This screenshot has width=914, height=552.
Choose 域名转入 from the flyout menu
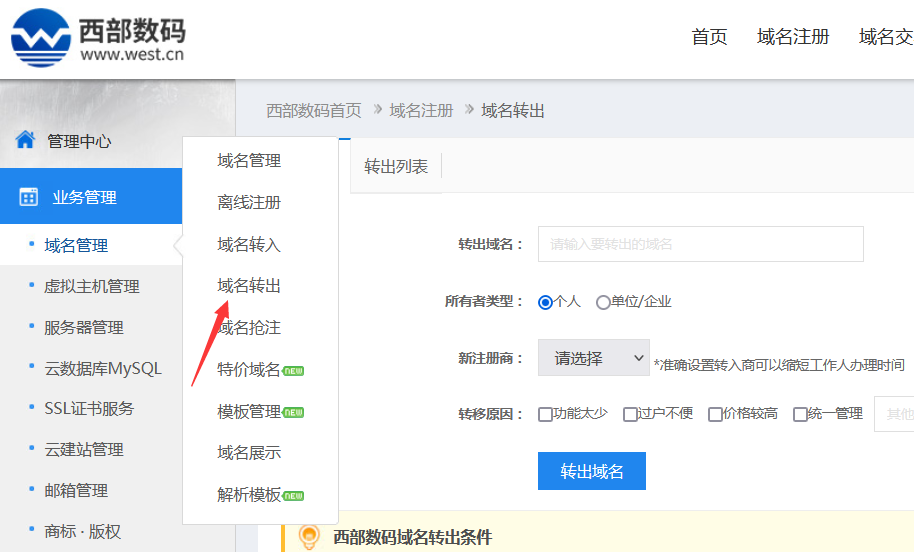click(249, 244)
